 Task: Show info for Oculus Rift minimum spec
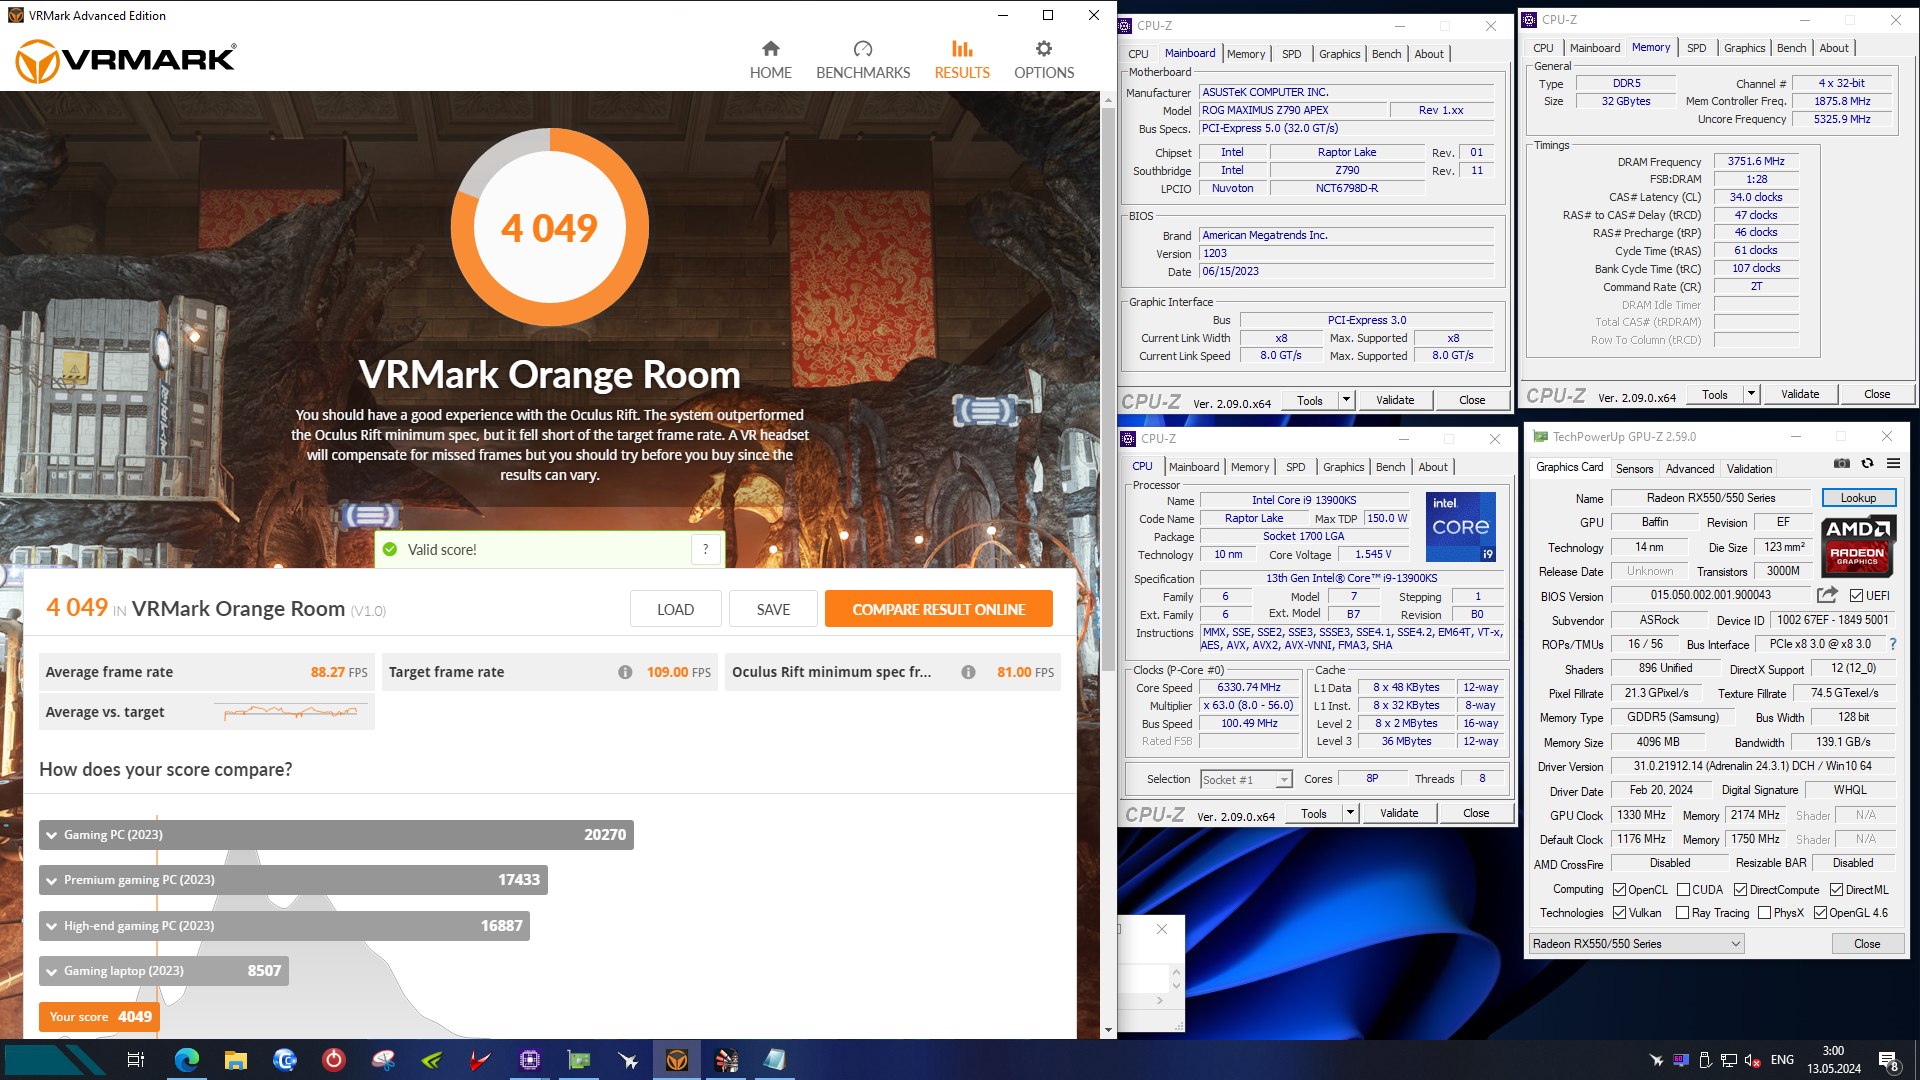(x=968, y=672)
